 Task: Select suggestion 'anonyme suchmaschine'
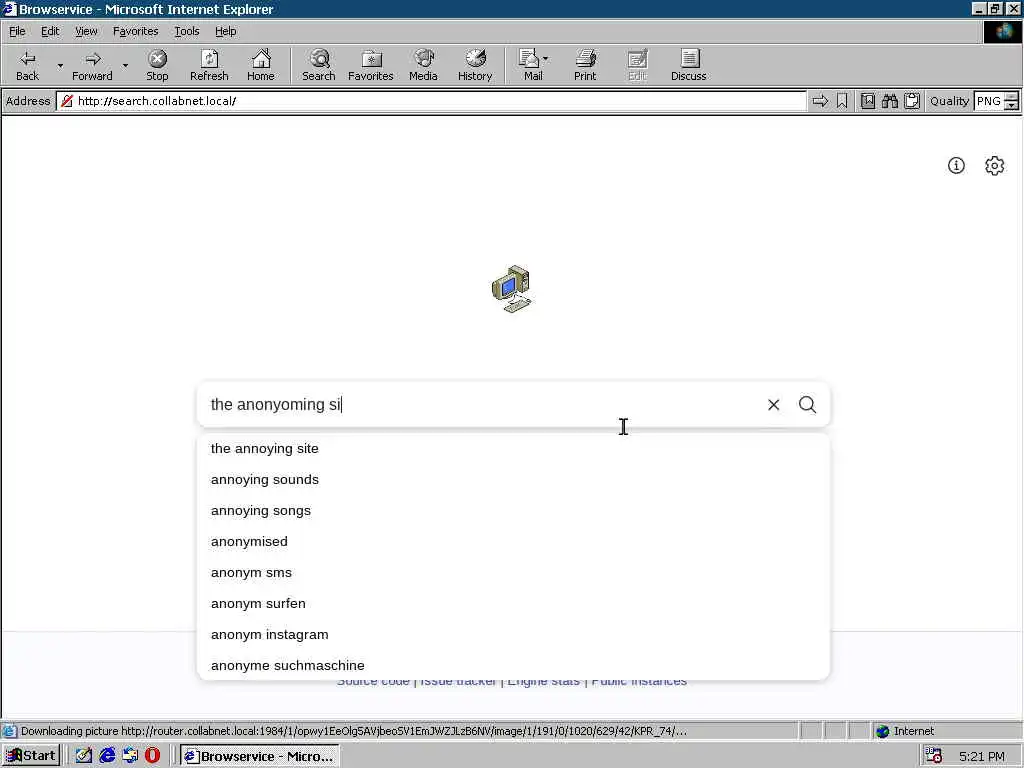[x=513, y=665]
